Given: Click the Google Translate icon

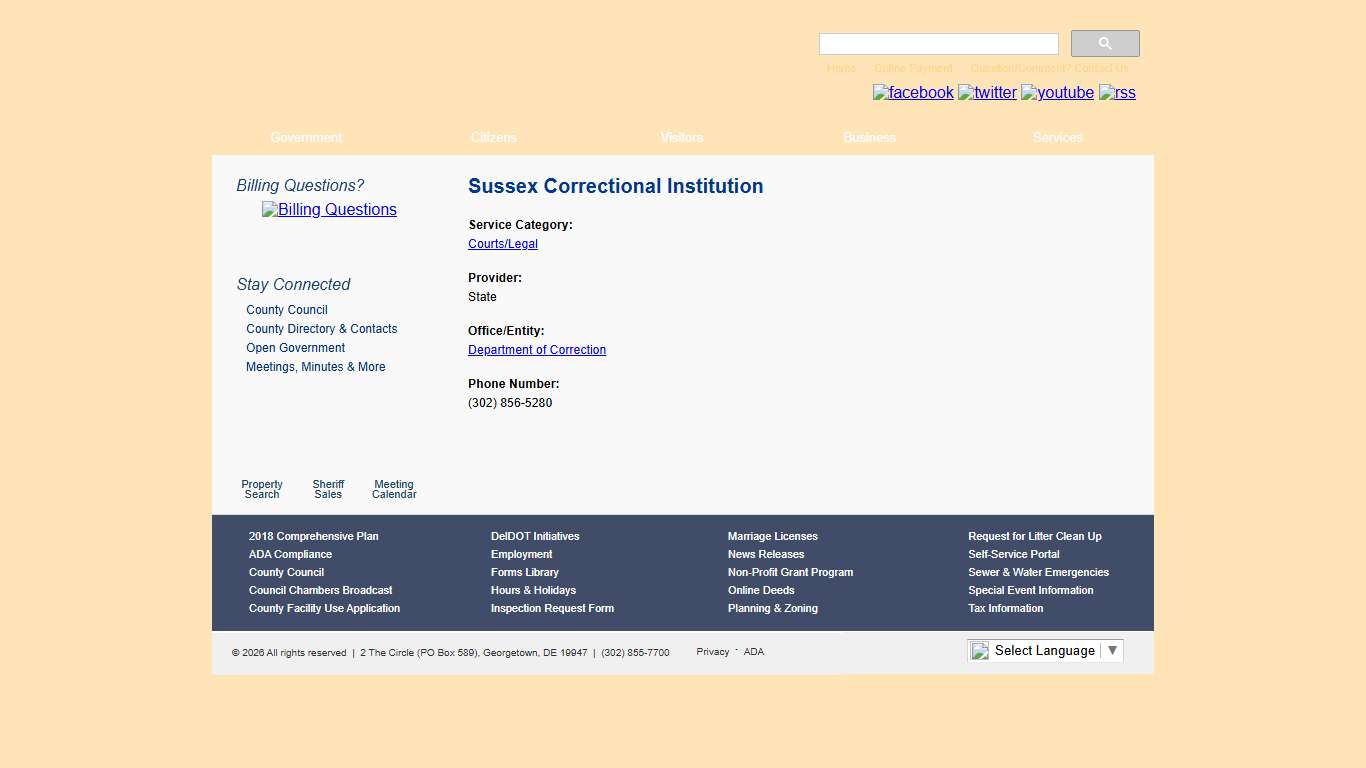Looking at the screenshot, I should point(978,650).
